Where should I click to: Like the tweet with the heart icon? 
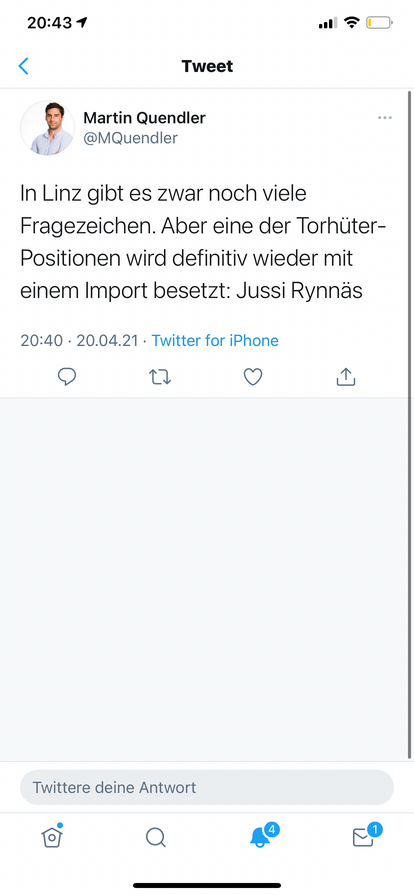click(253, 377)
